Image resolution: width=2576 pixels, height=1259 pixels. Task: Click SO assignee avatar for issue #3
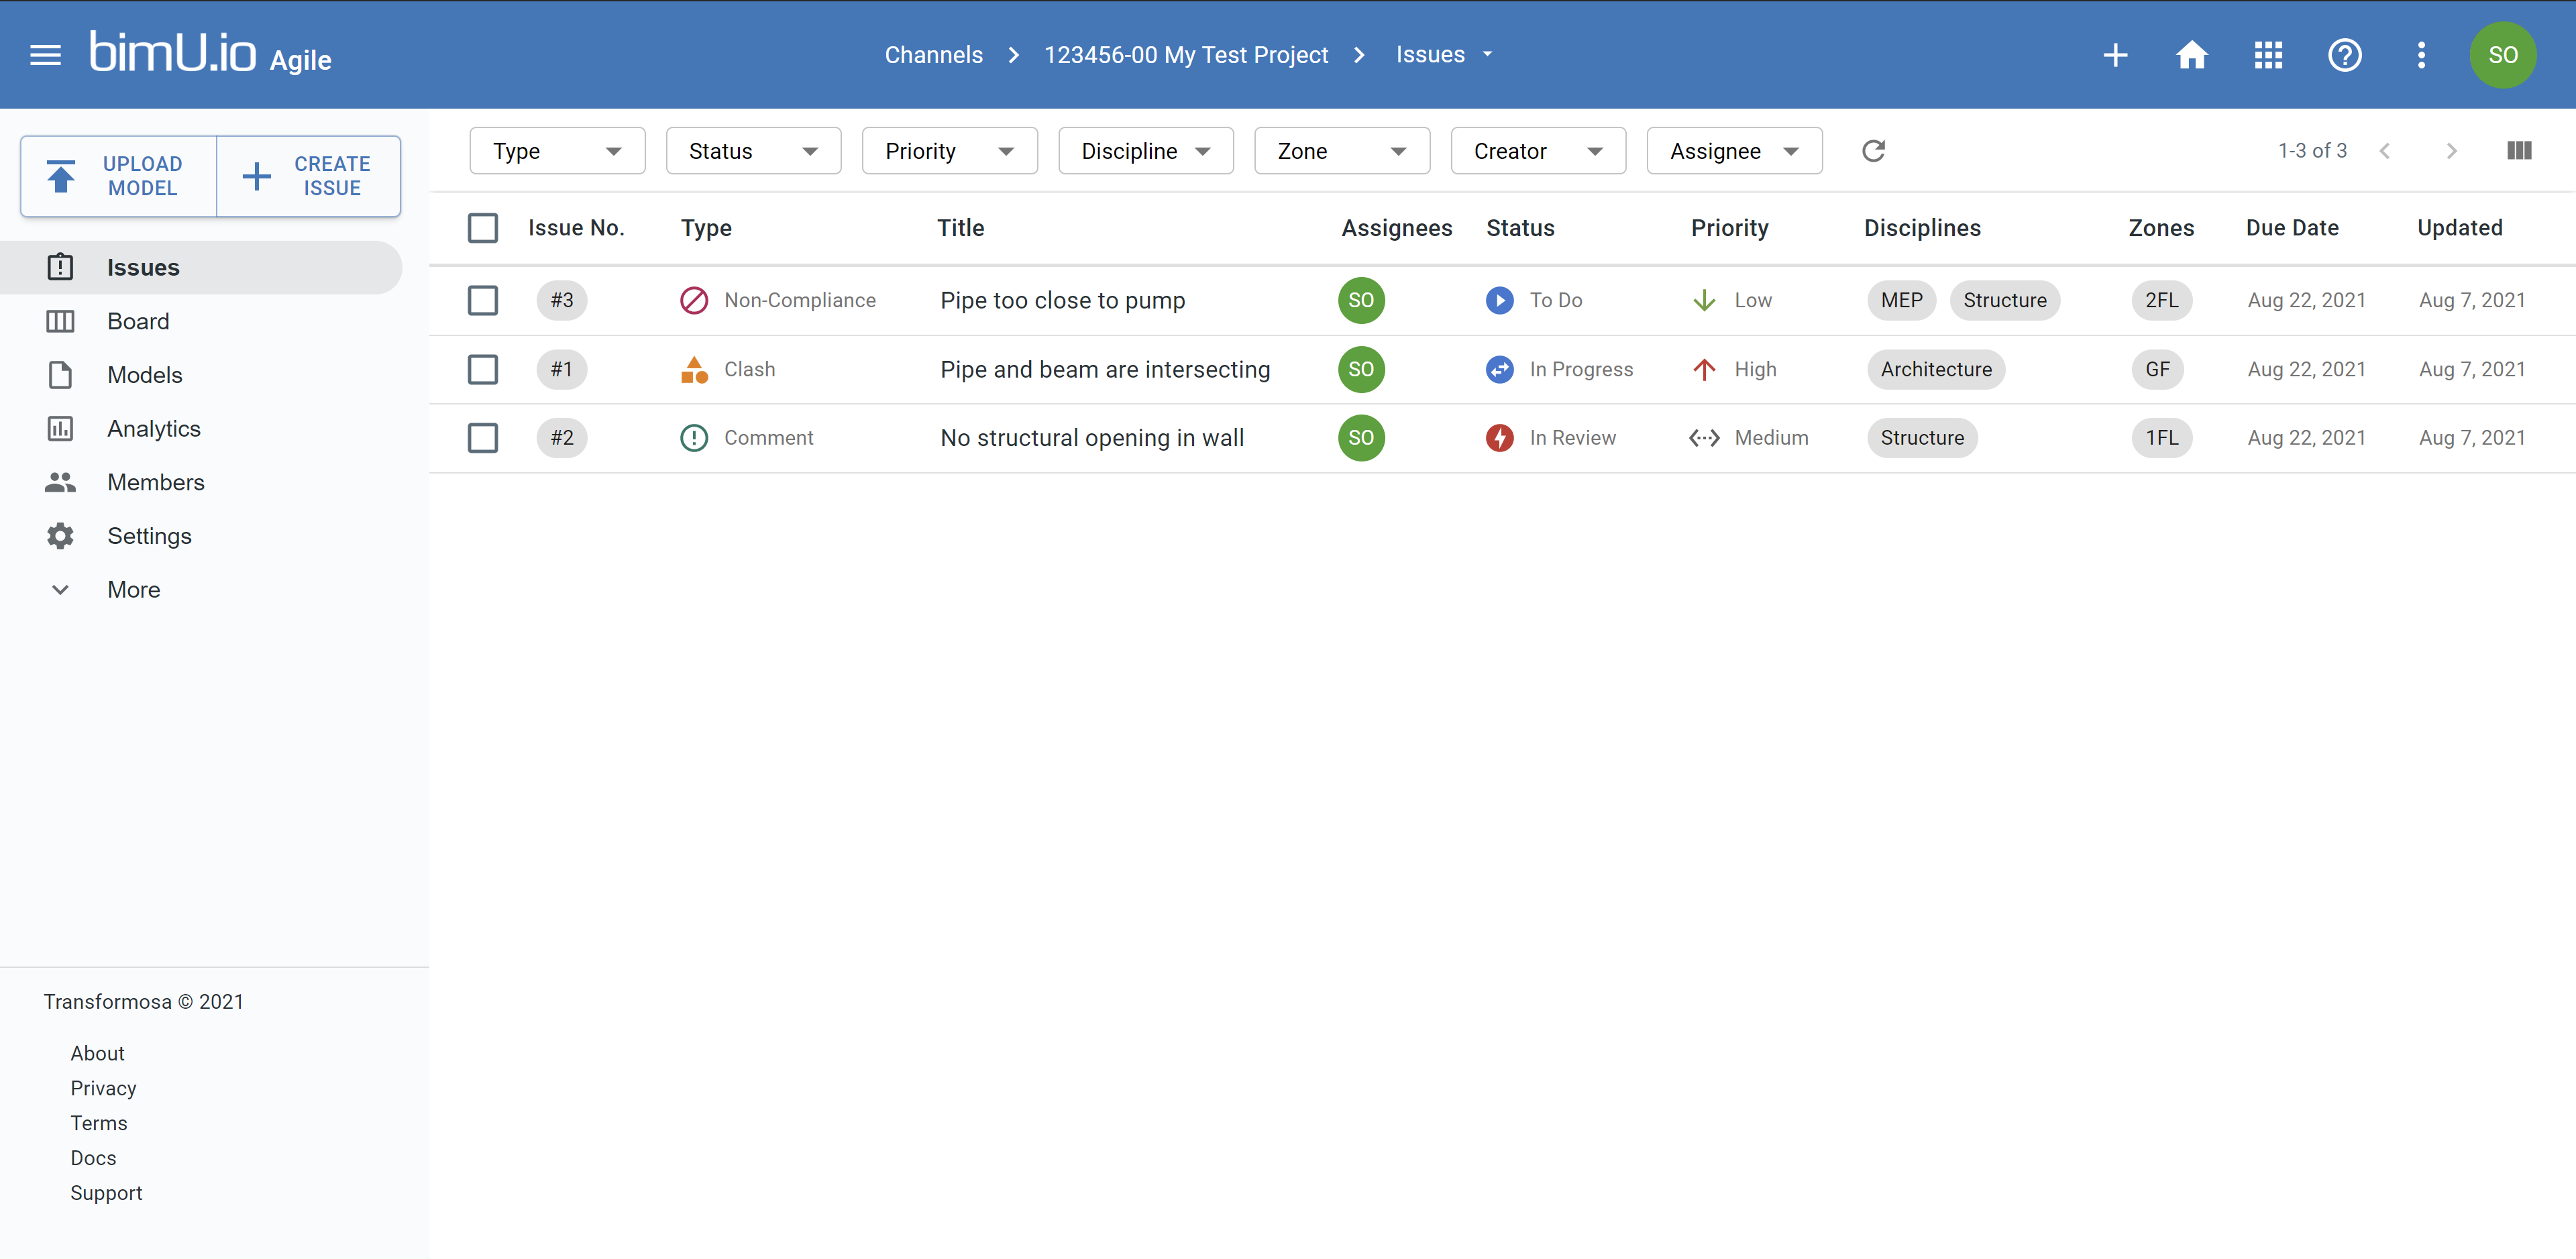pos(1361,300)
